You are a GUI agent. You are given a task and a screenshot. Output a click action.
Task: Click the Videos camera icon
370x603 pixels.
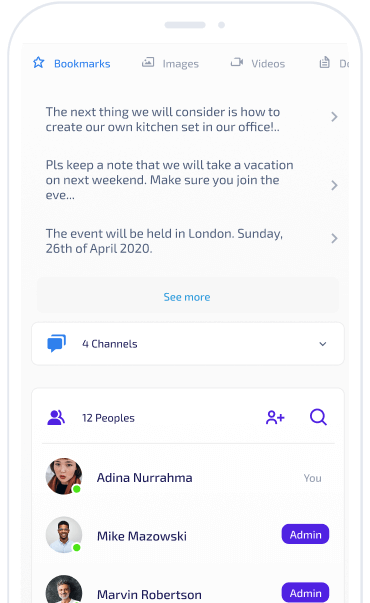[x=237, y=62]
